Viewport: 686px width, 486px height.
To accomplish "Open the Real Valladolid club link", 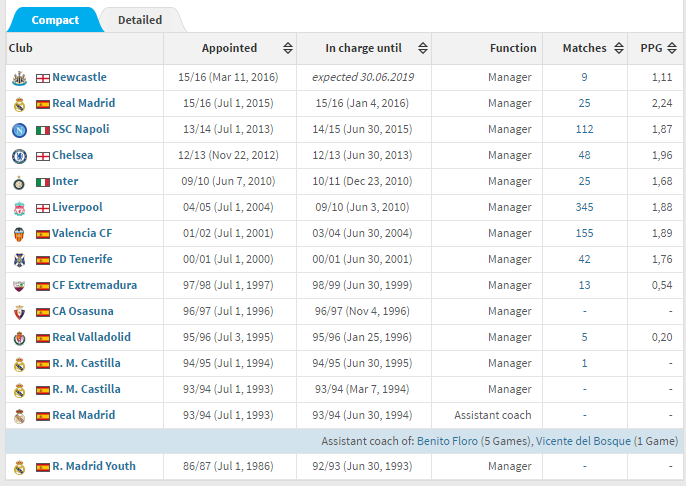I will tap(91, 337).
